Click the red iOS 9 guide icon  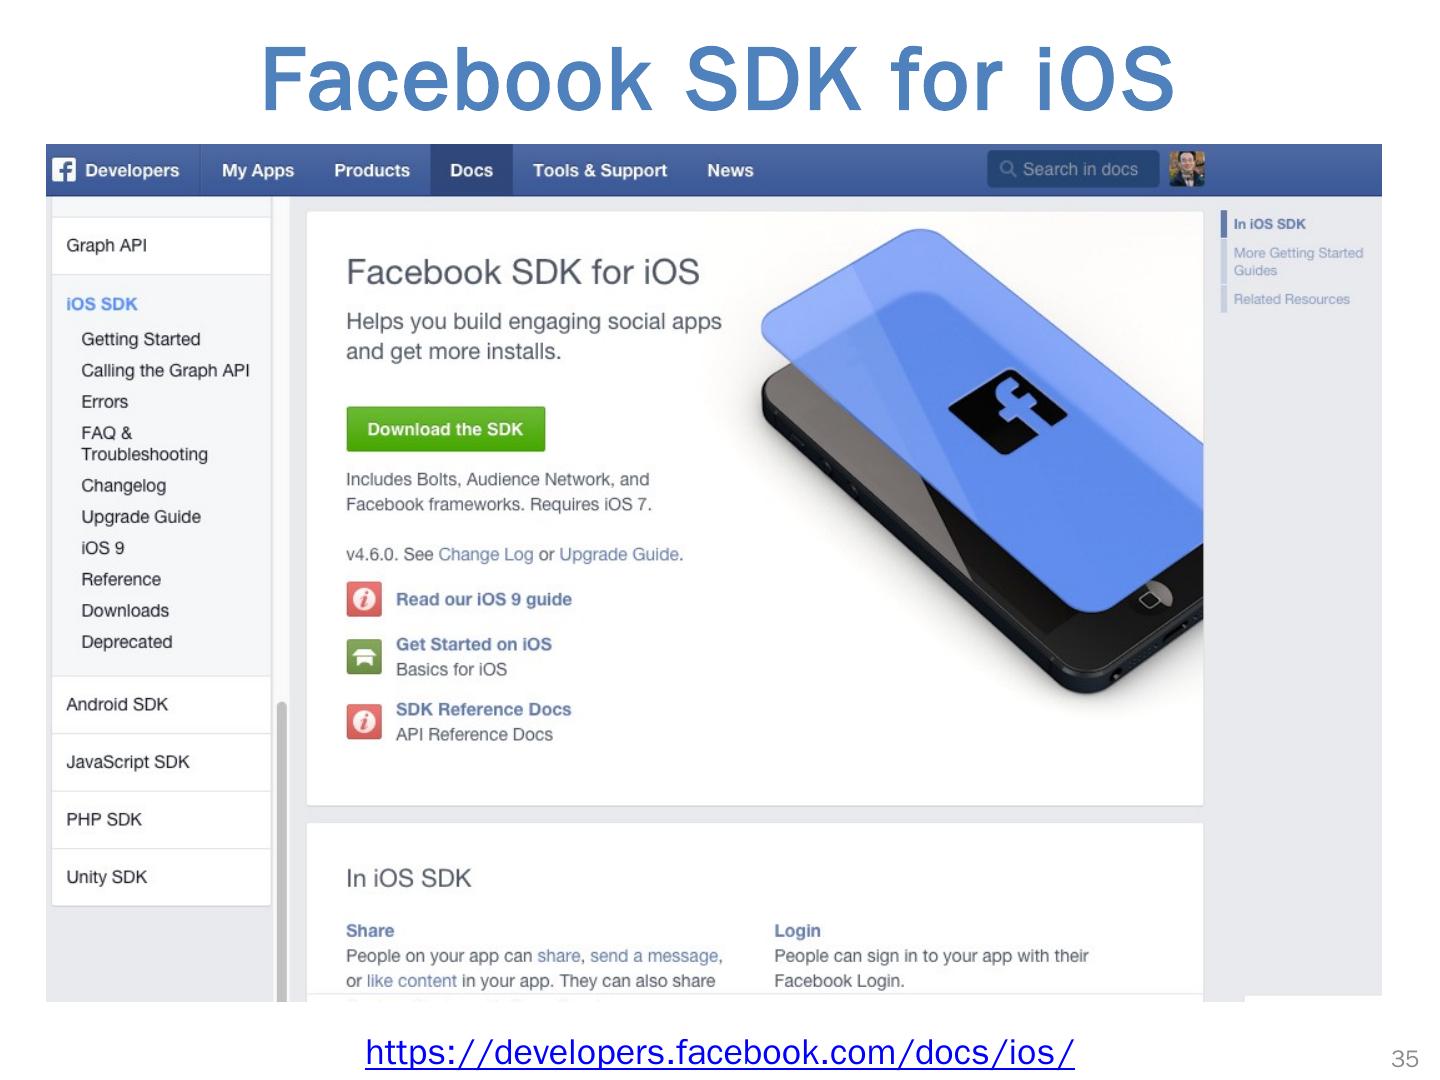pyautogui.click(x=364, y=599)
